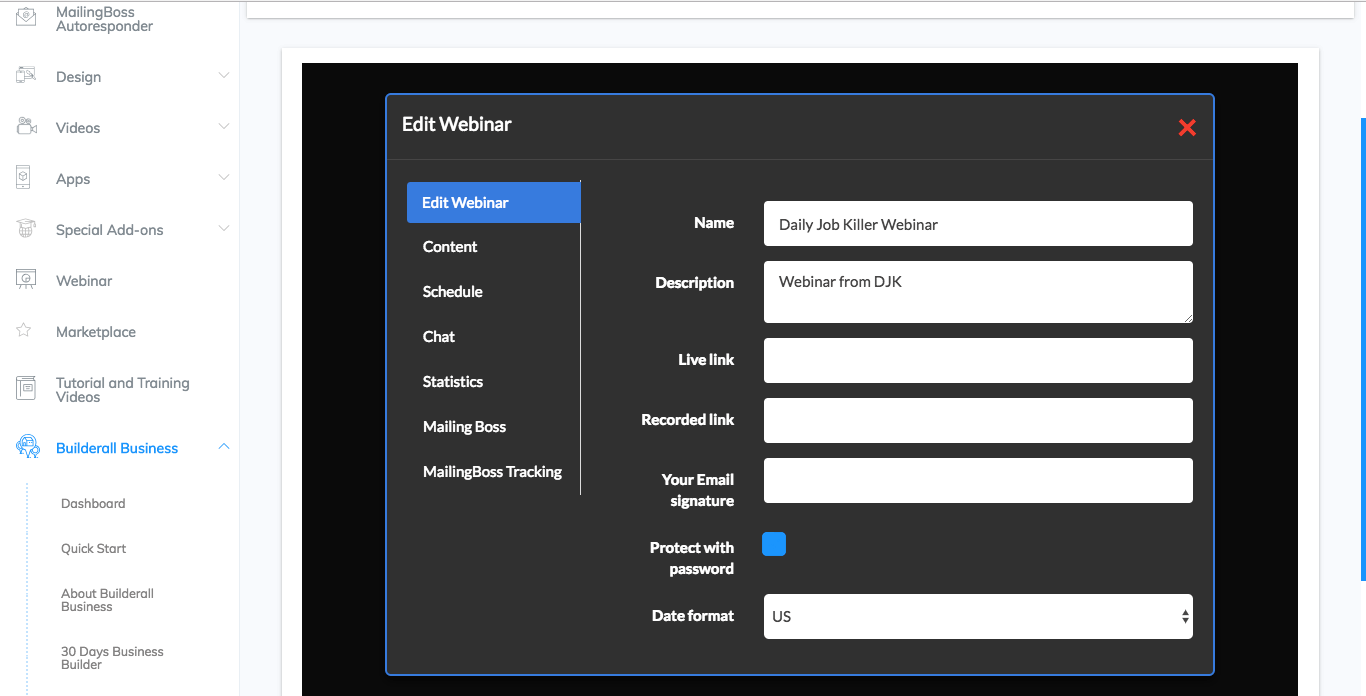Click the Tutorial and Training Videos icon

pos(26,389)
